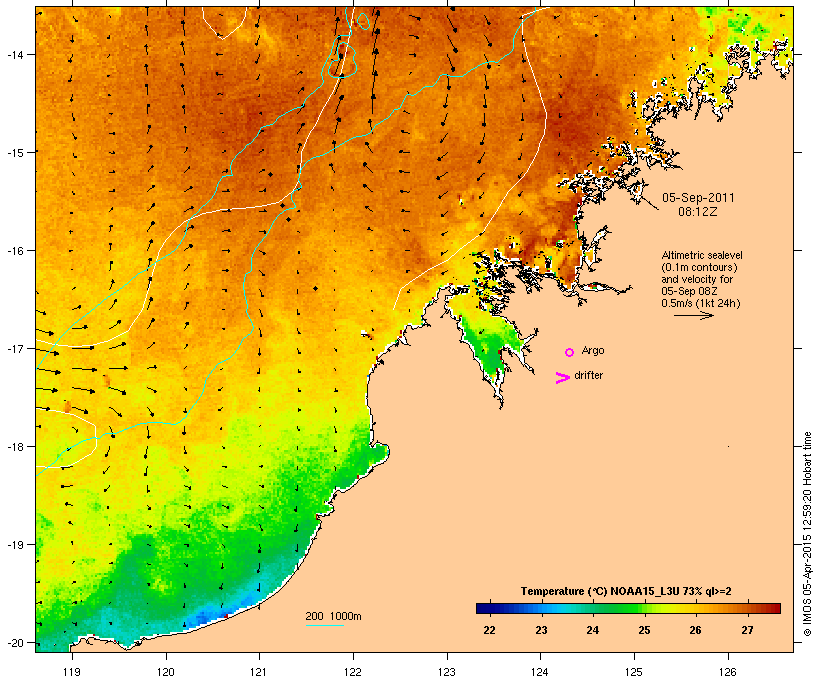Click the latitude axis label -14
The height and width of the screenshot is (680, 820).
tap(15, 54)
